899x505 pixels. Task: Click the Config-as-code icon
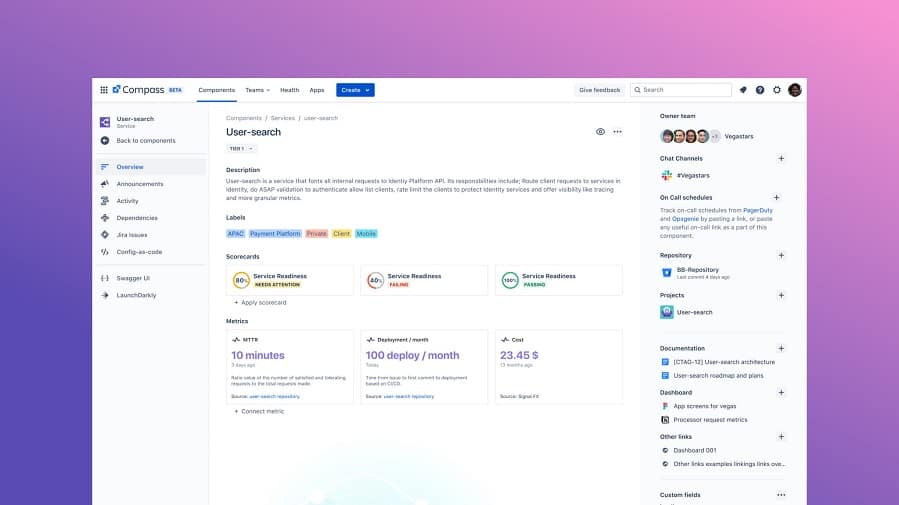105,252
